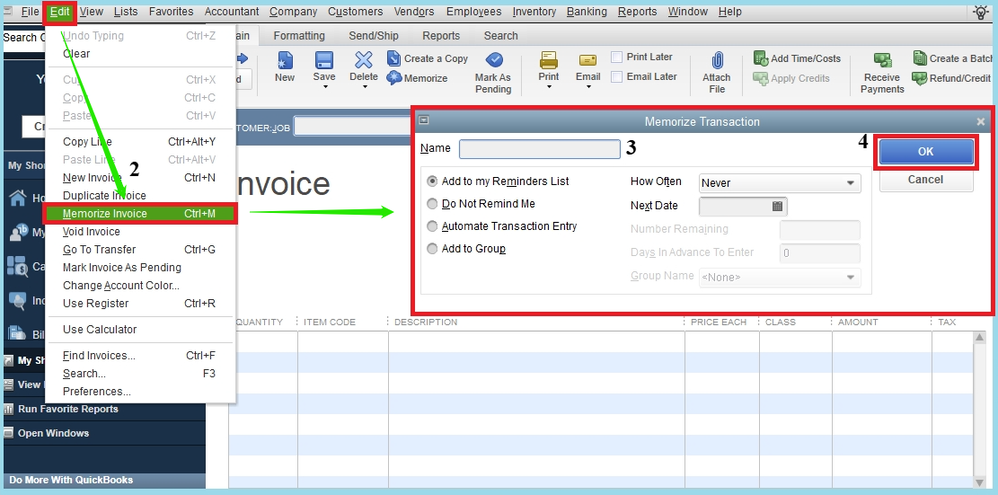Choose Memorize Invoice from Edit menu
The height and width of the screenshot is (495, 998).
(x=141, y=214)
